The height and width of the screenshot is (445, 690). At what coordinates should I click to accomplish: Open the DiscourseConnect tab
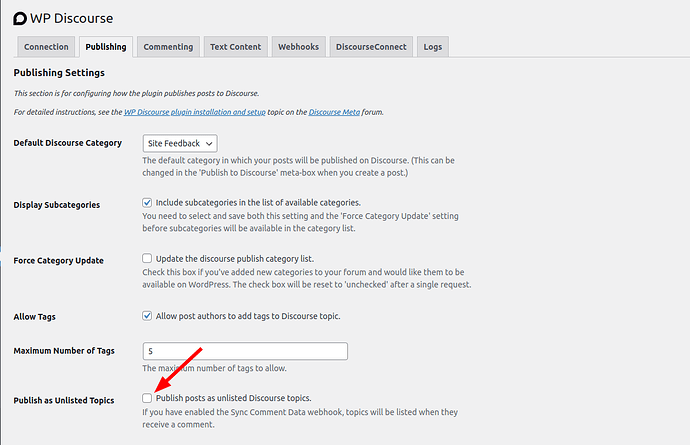click(x=371, y=47)
